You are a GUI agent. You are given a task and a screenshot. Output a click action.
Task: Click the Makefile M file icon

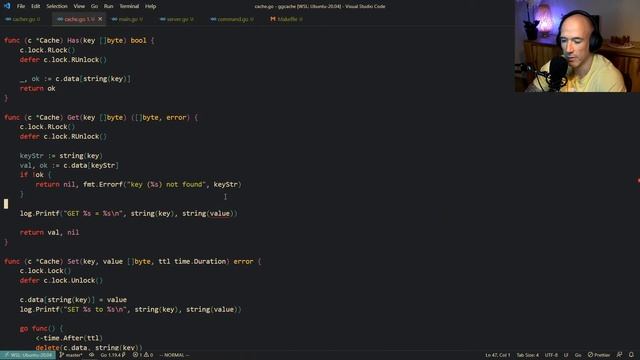(273, 19)
